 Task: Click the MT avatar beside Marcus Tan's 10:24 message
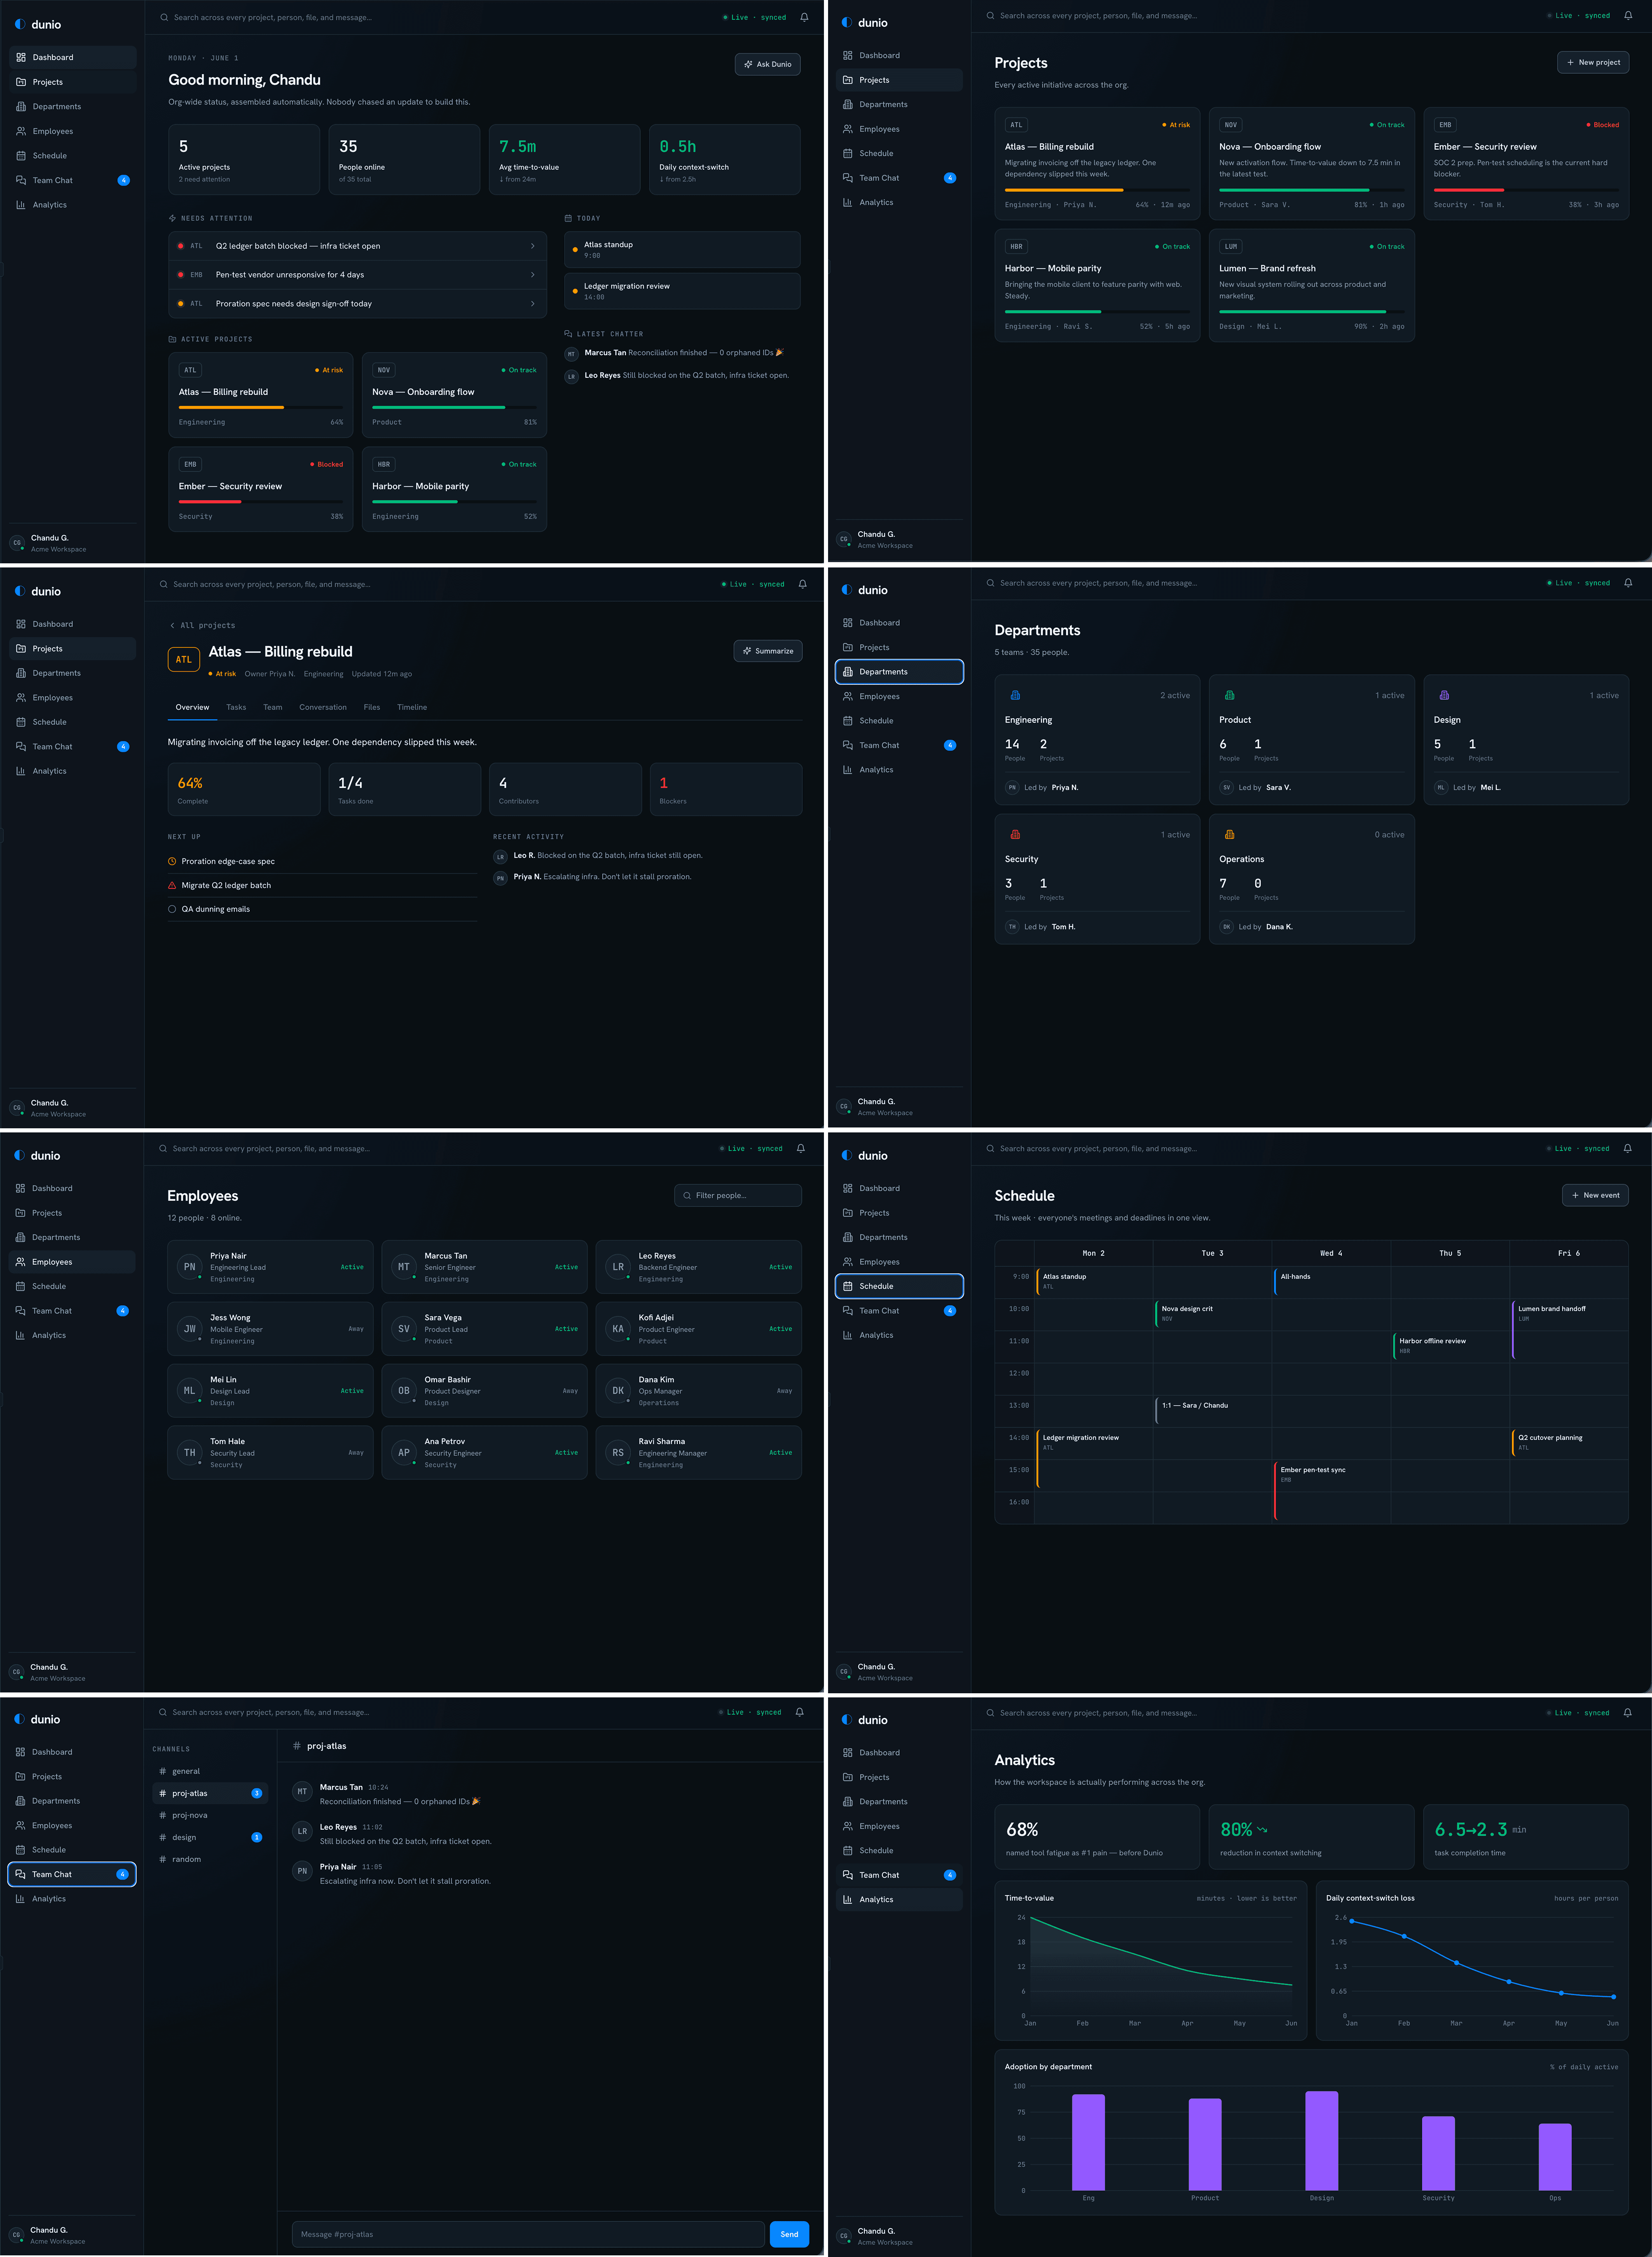pyautogui.click(x=302, y=1791)
